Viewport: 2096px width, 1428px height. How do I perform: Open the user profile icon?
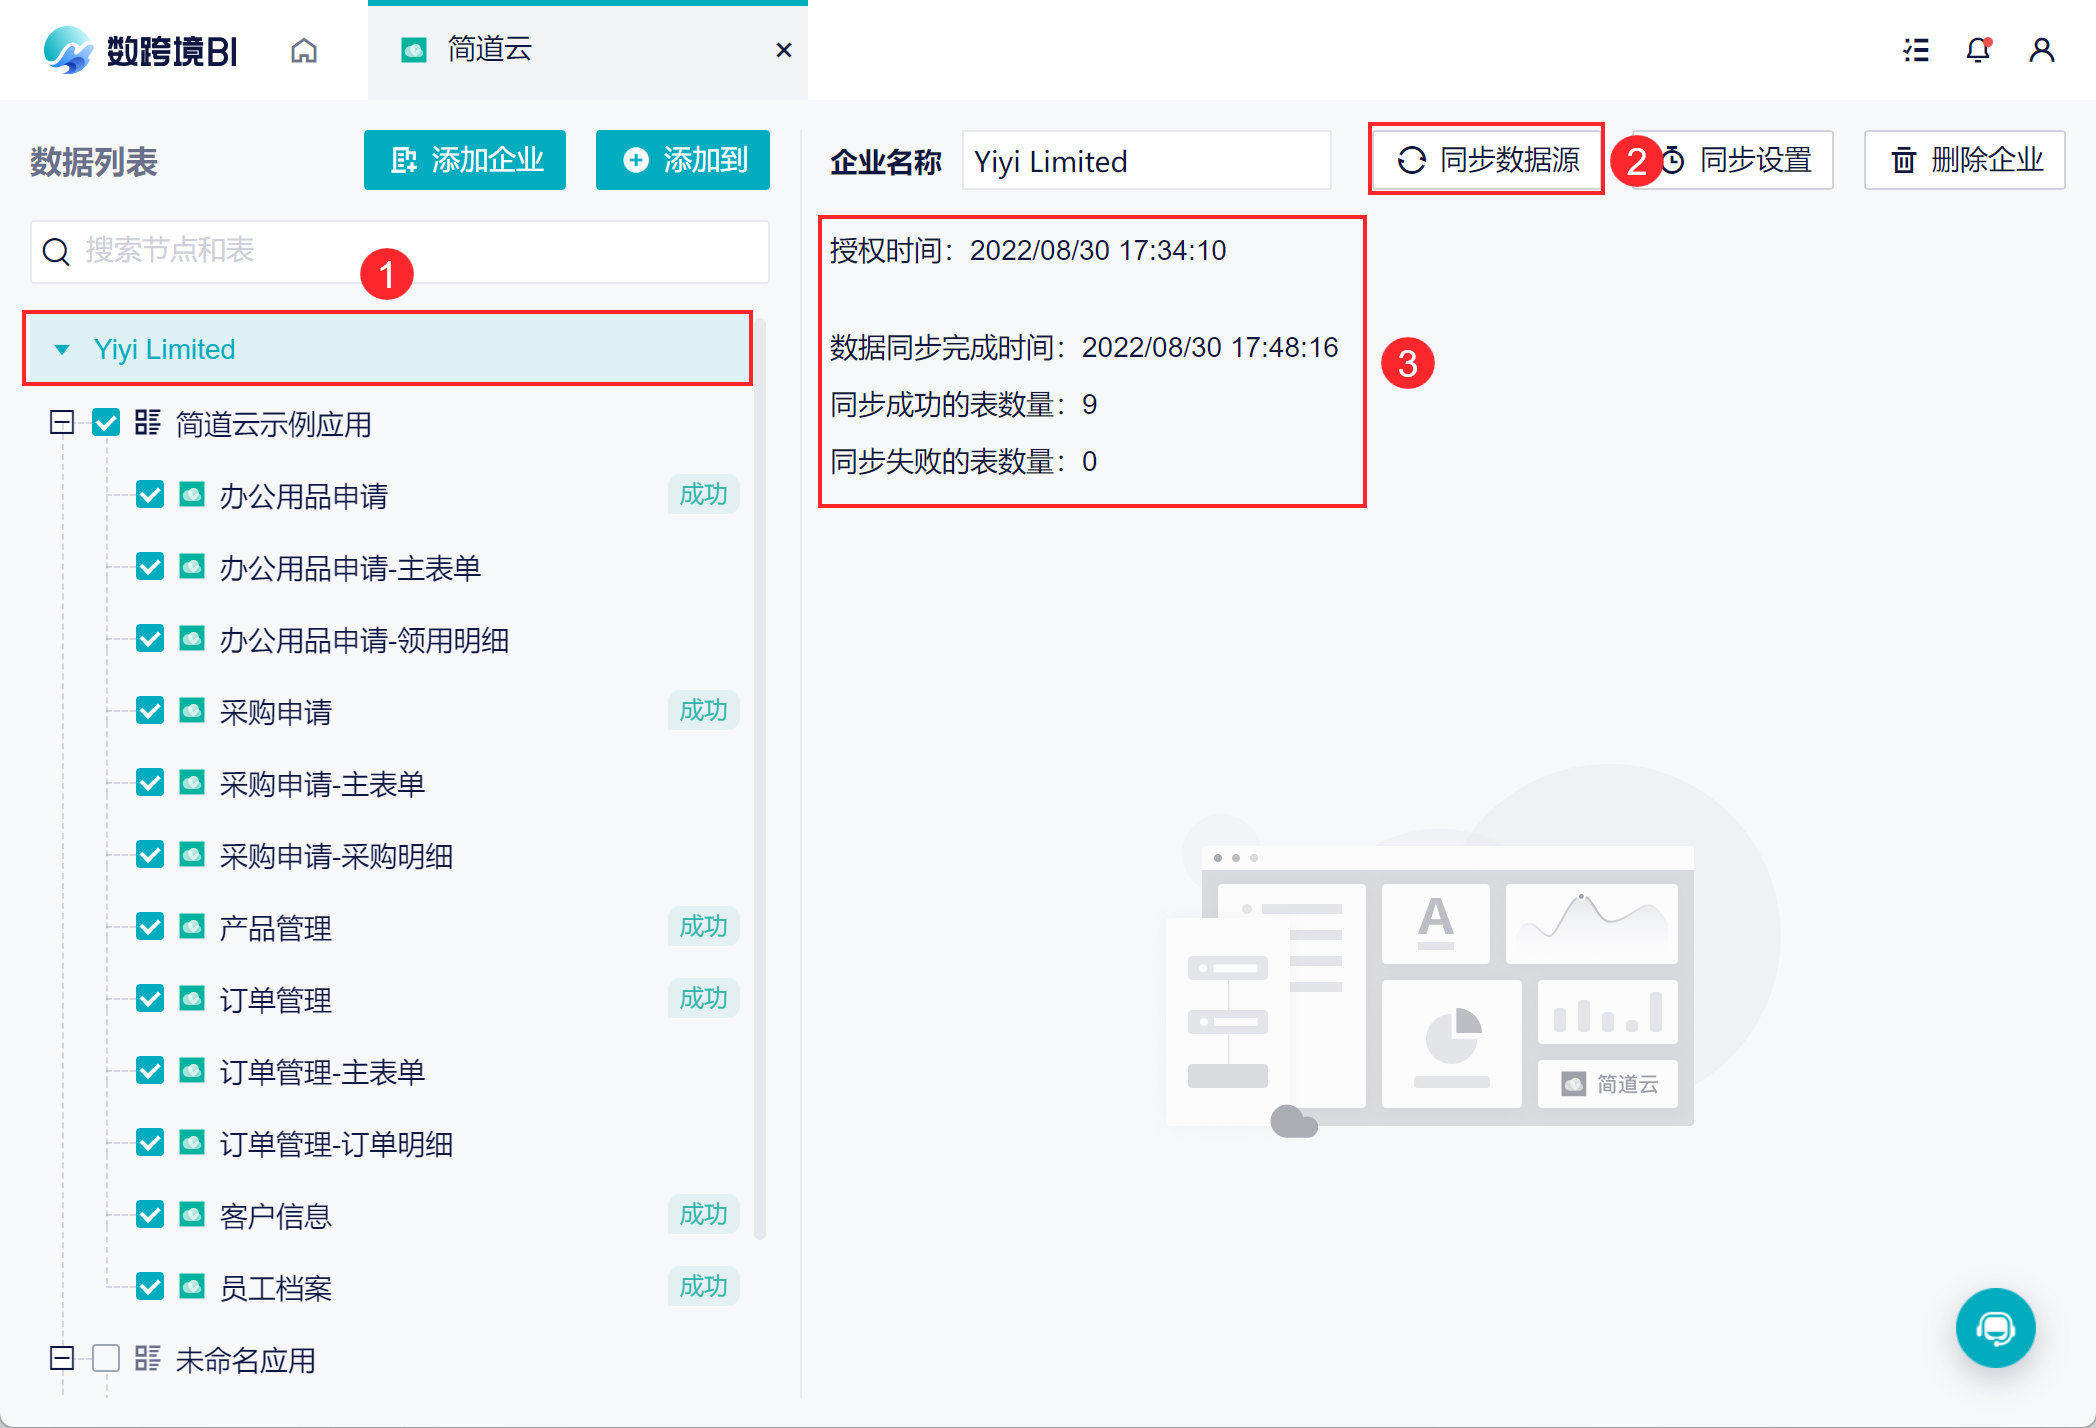2041,50
